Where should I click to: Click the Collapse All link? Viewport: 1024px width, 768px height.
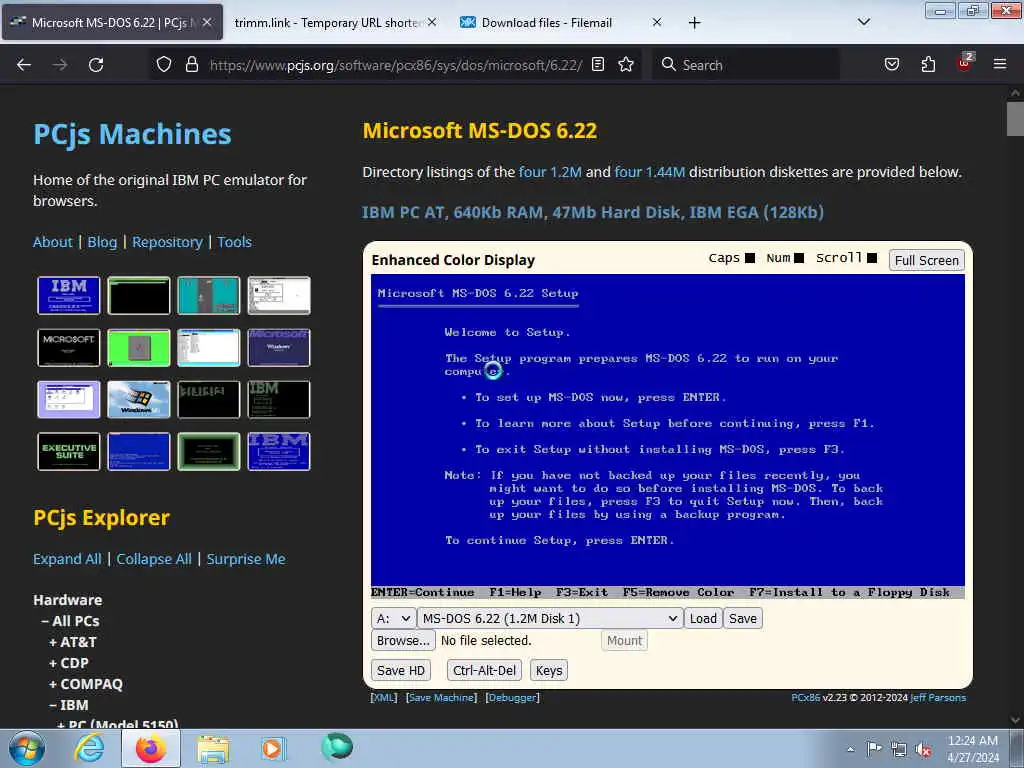point(154,559)
